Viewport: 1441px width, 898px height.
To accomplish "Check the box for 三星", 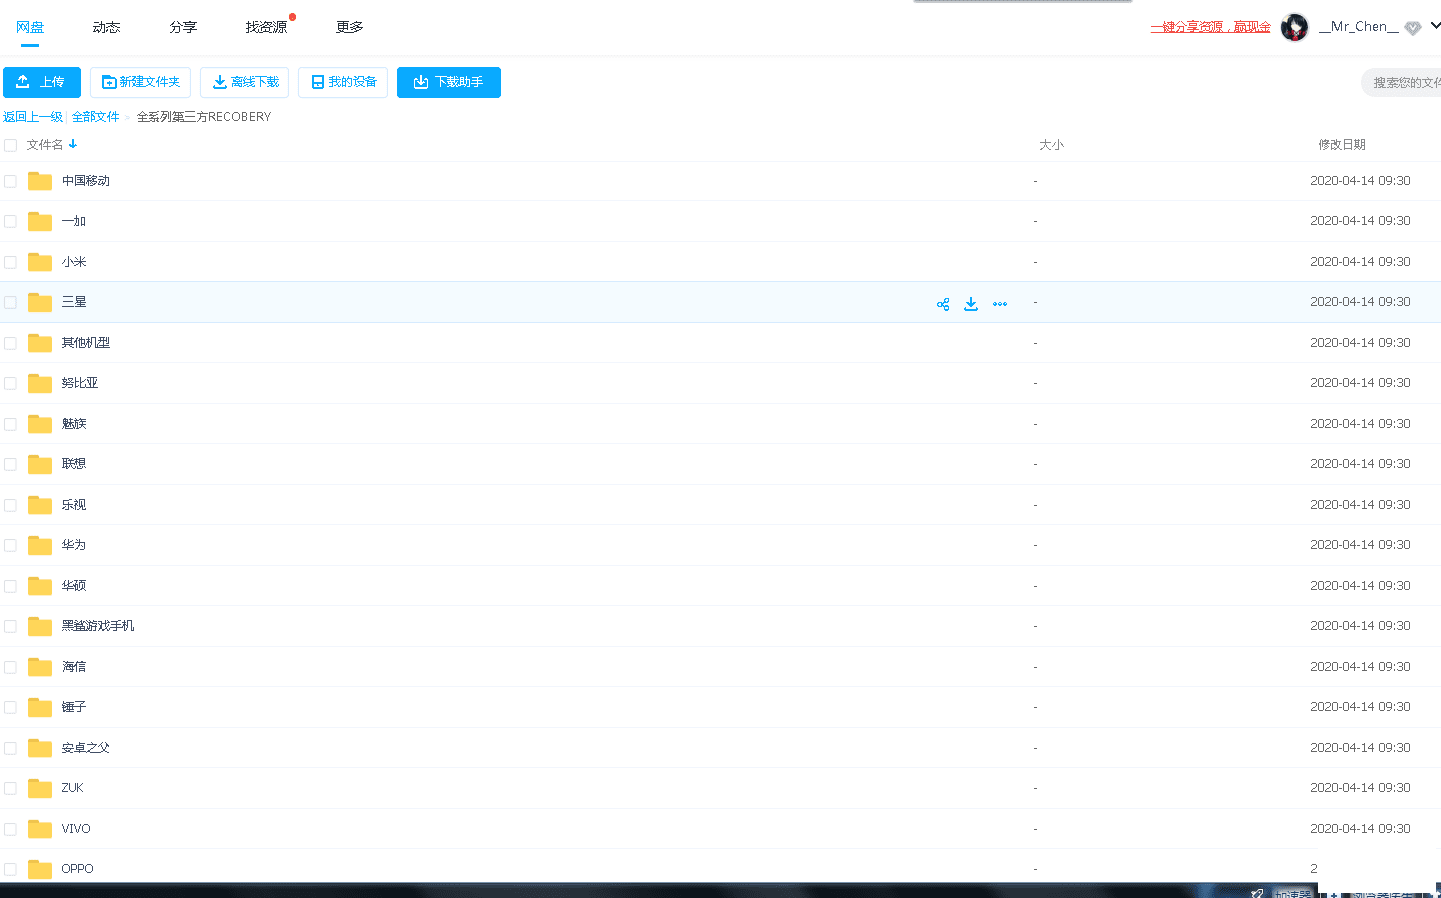I will 11,302.
